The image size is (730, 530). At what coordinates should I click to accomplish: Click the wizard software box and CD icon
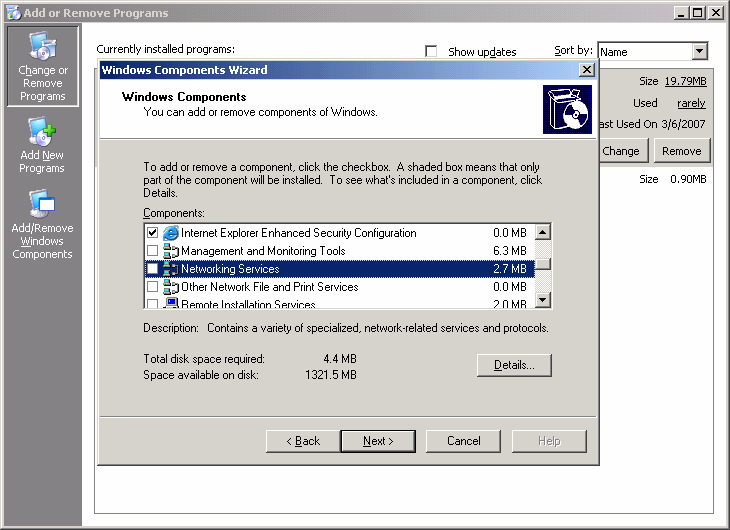point(567,109)
